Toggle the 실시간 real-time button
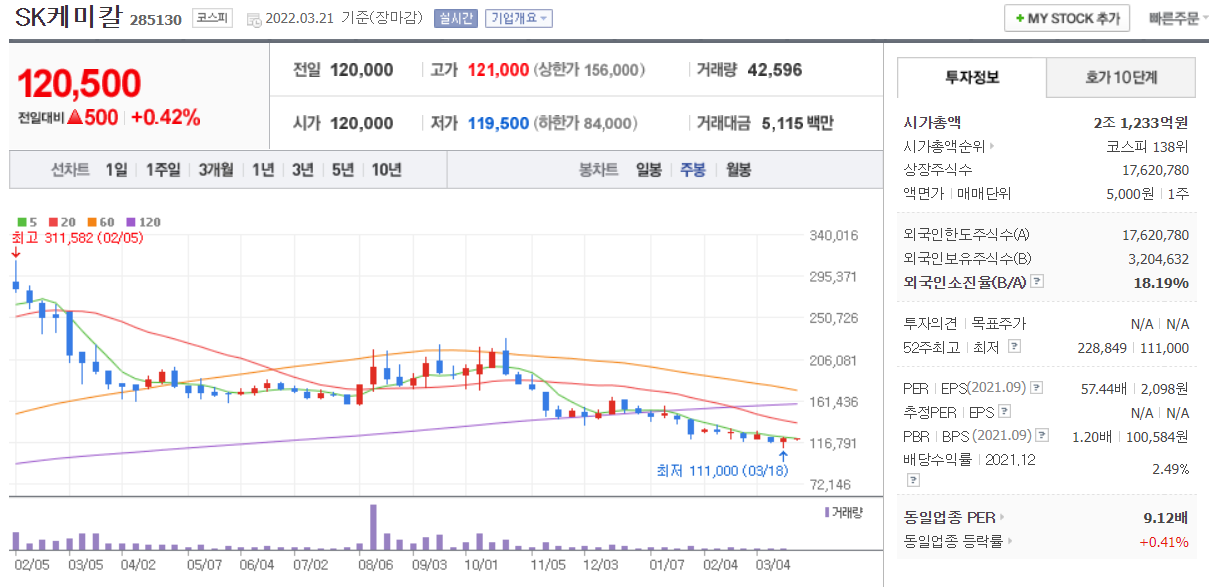 click(x=458, y=19)
